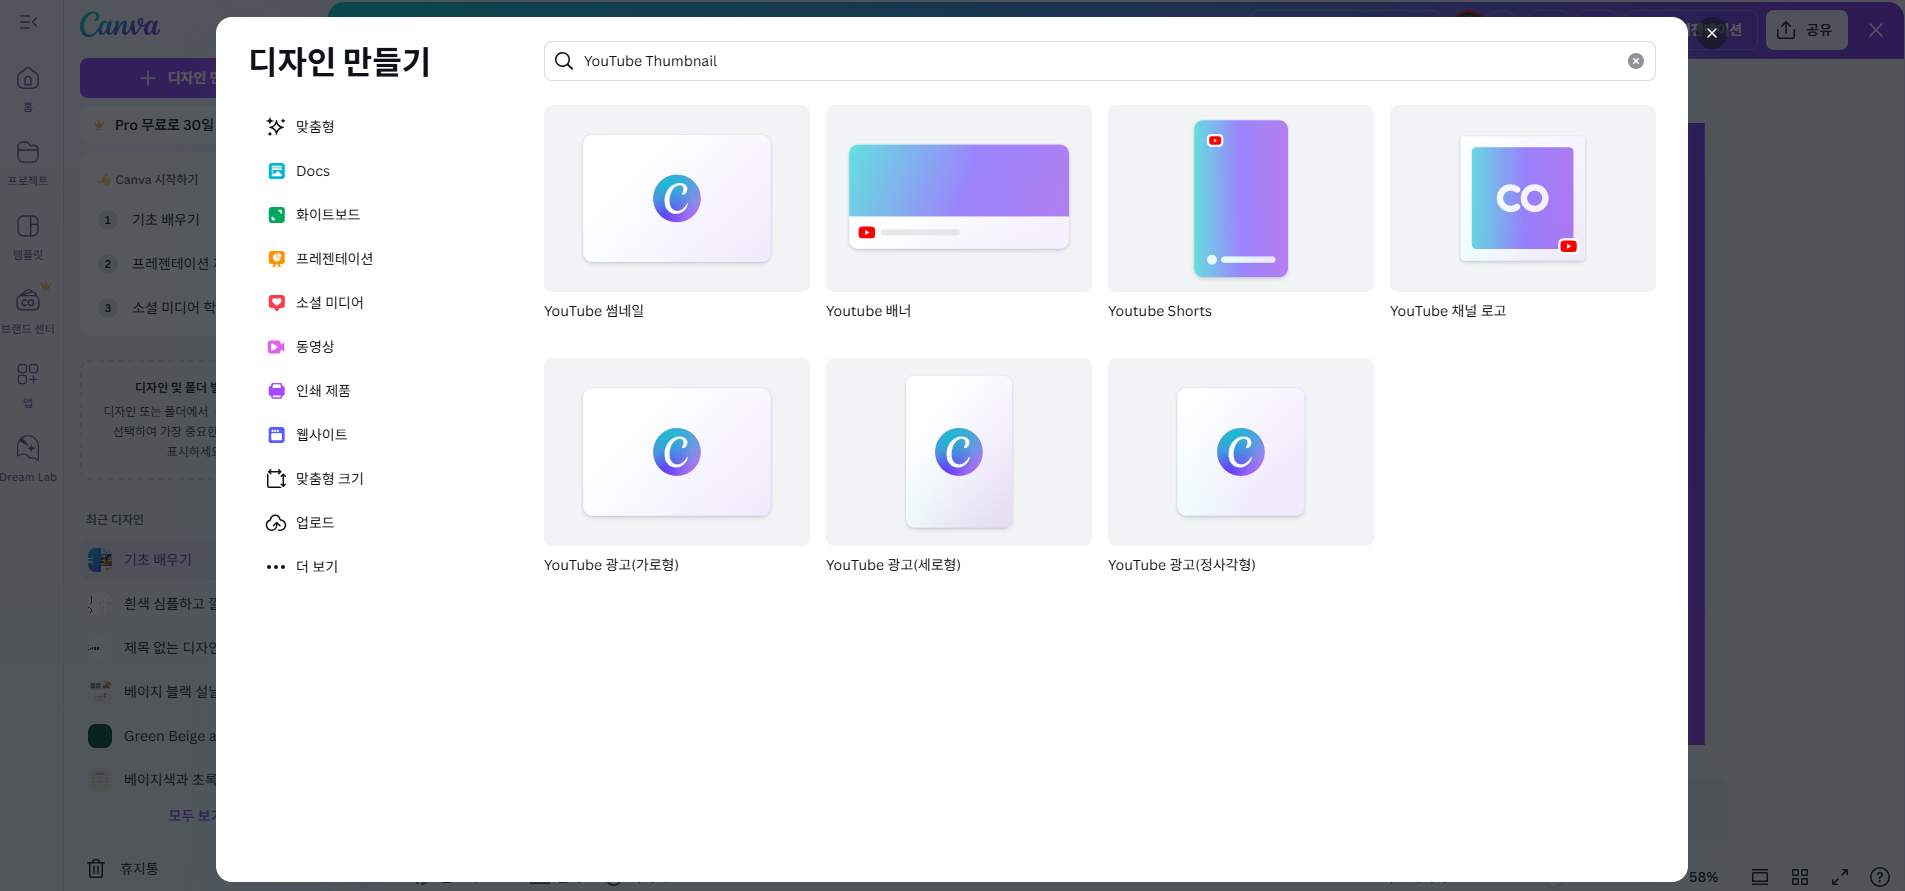The image size is (1905, 891).
Task: Select the YouTube 썸네일 design thumbnail
Action: (x=677, y=199)
